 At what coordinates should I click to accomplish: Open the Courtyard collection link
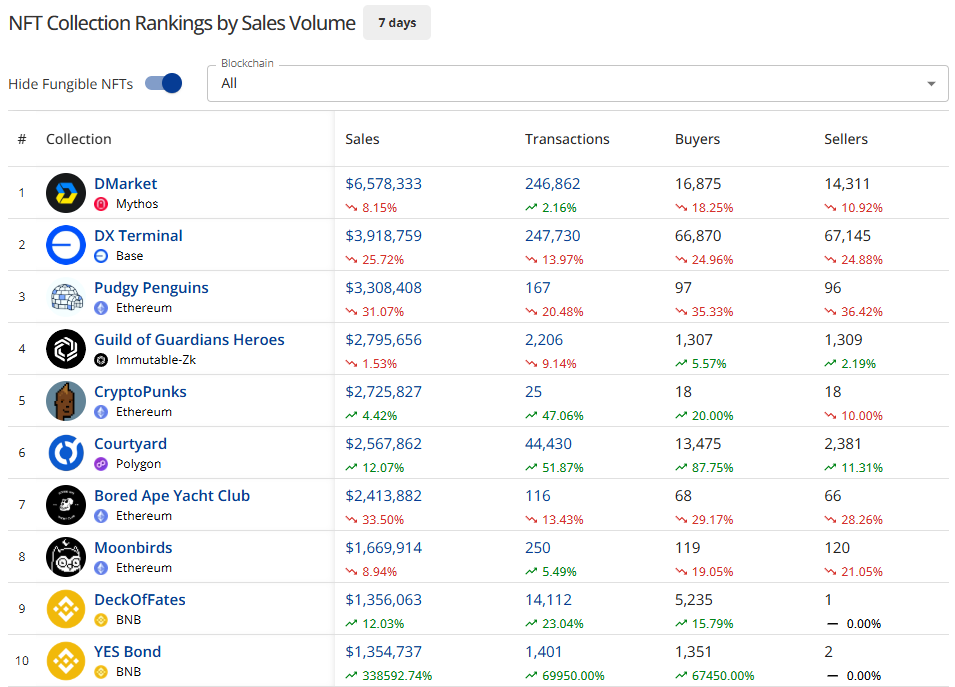[x=130, y=444]
